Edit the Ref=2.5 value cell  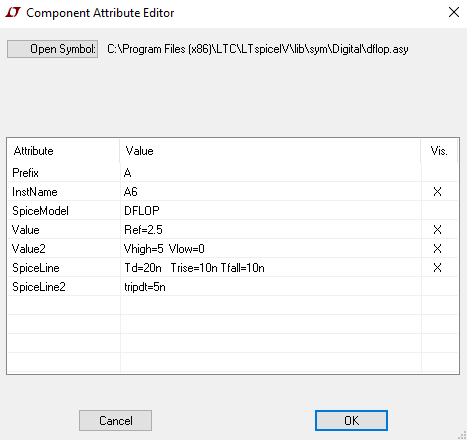[x=271, y=230]
